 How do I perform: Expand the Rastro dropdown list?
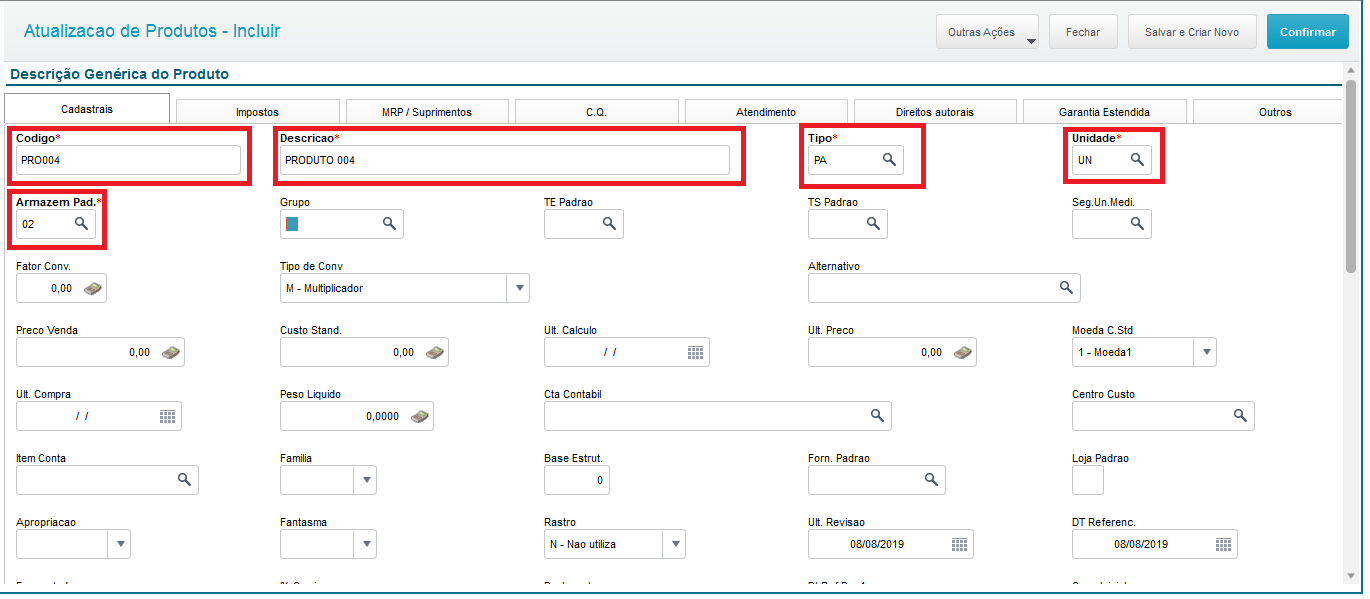pos(675,544)
